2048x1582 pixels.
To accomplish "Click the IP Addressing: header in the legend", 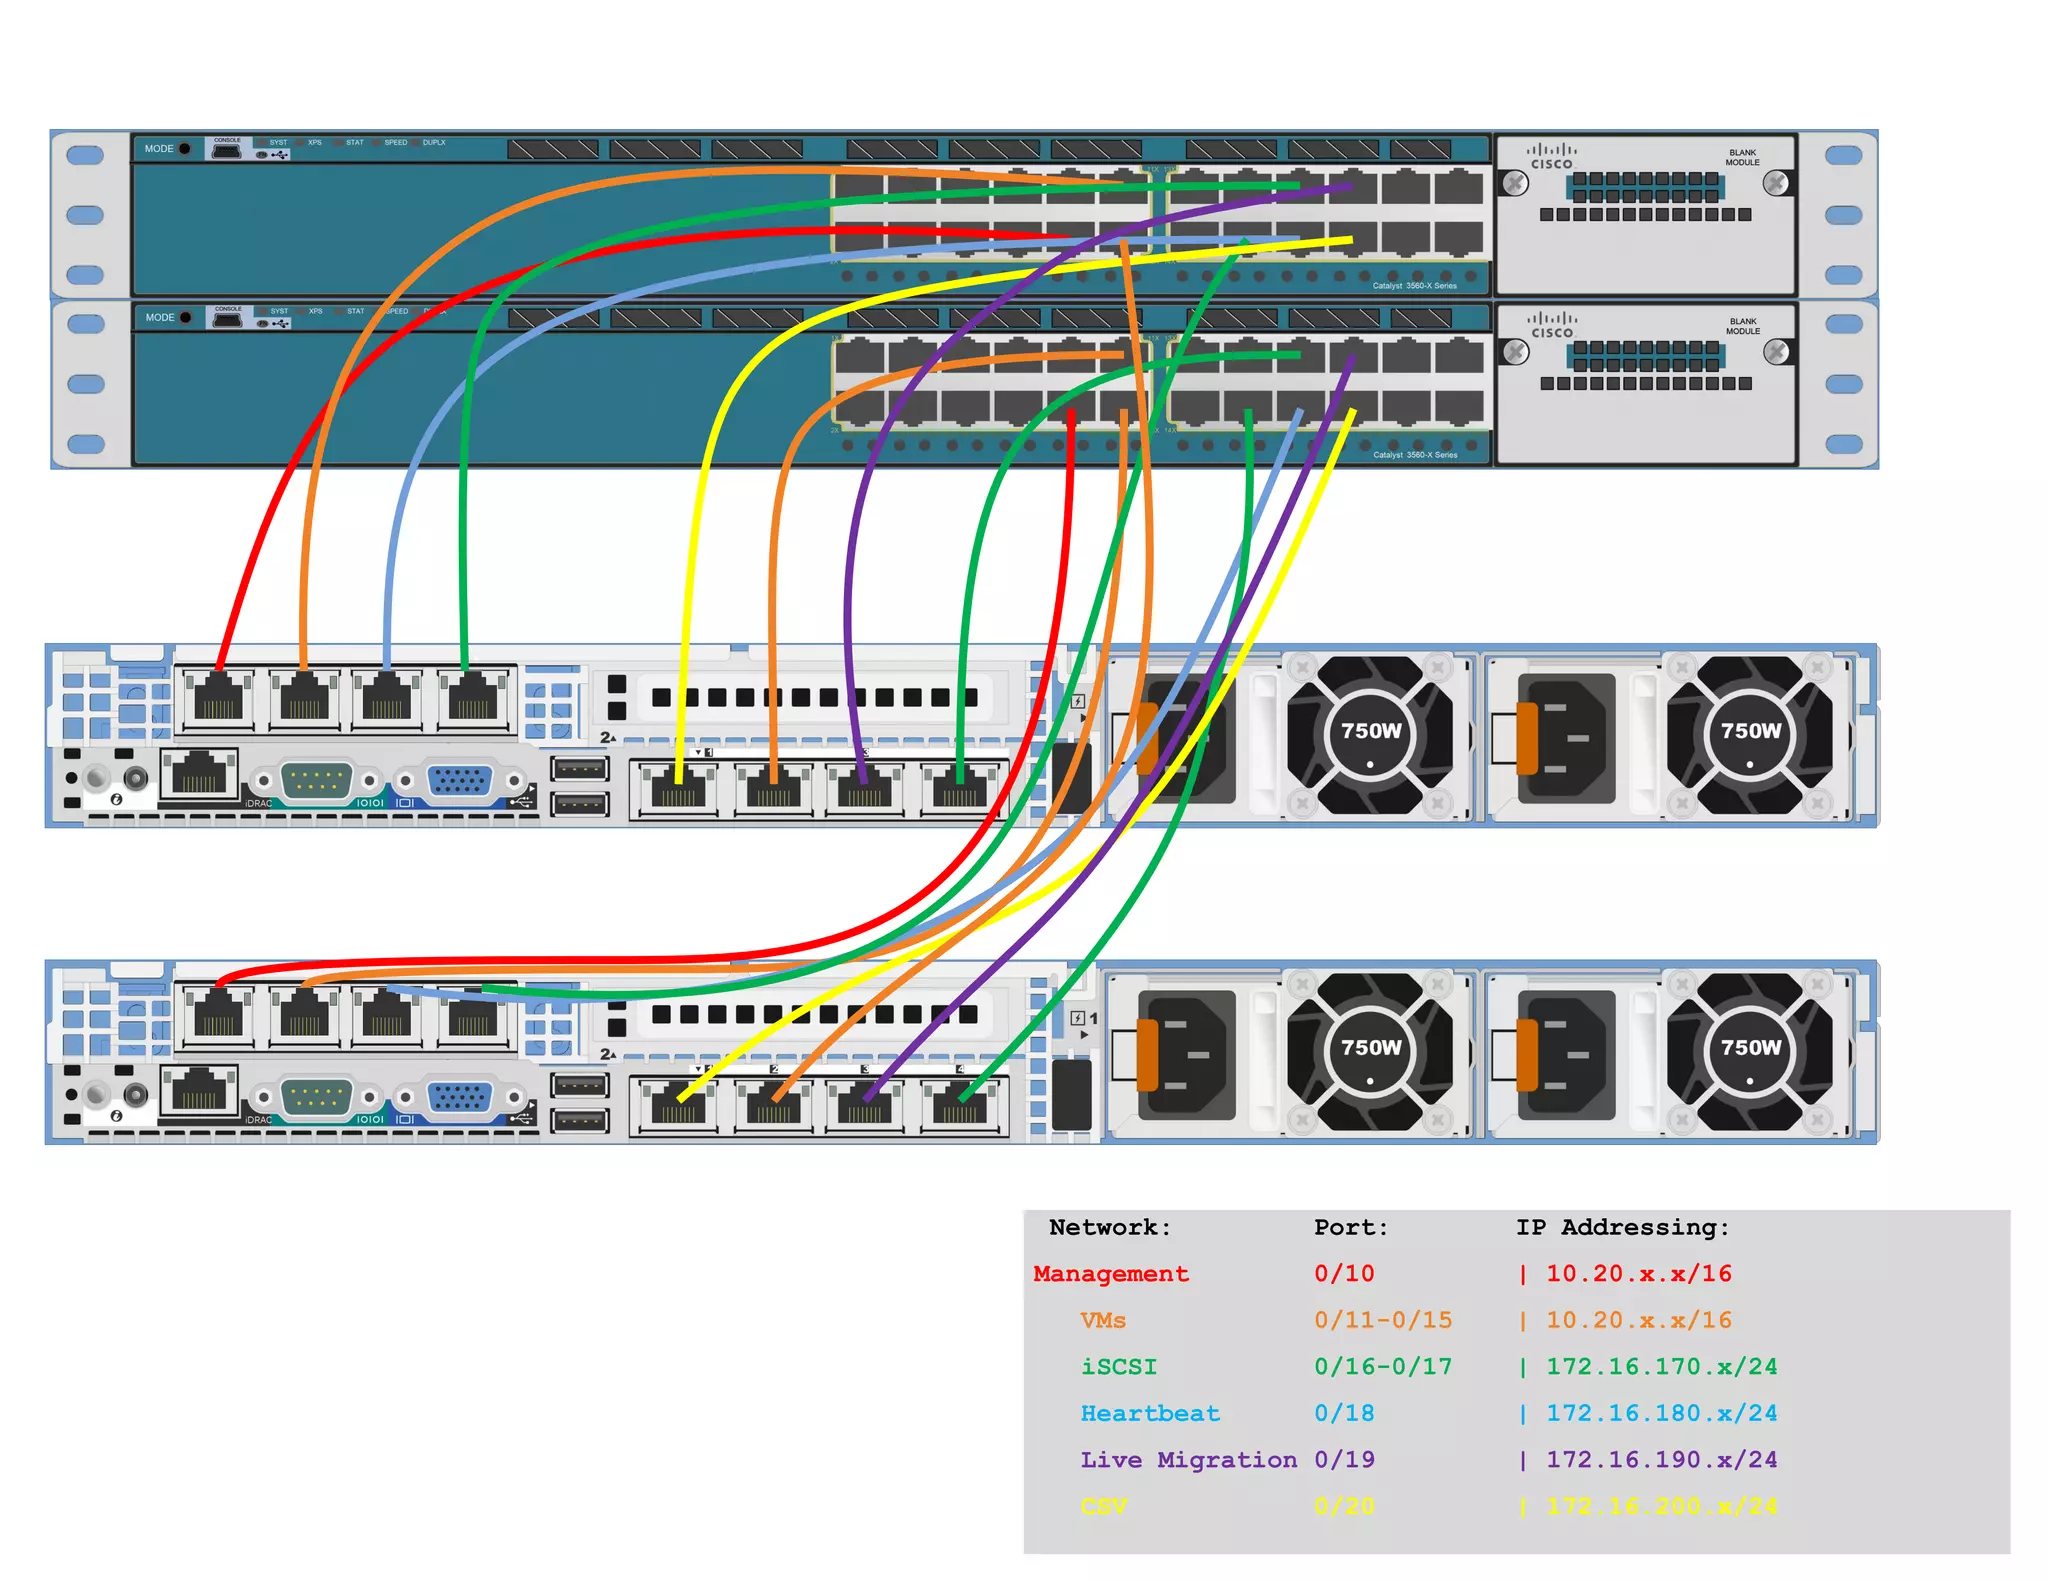I will point(1621,1228).
